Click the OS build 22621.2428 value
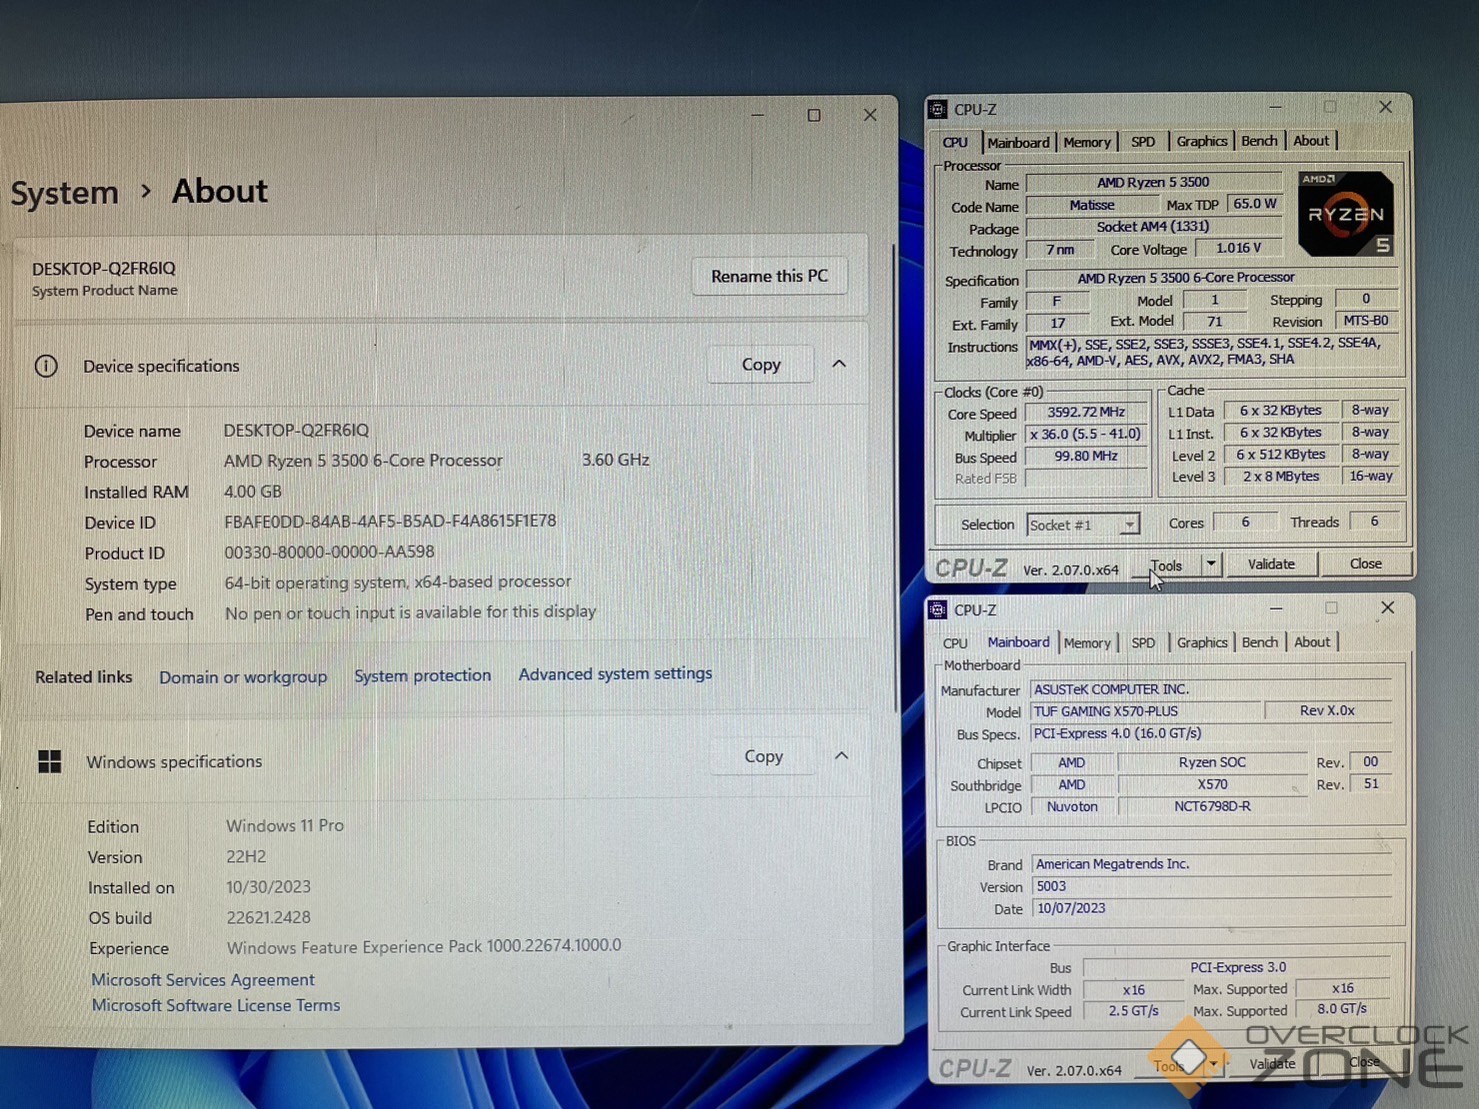This screenshot has height=1109, width=1479. point(268,917)
